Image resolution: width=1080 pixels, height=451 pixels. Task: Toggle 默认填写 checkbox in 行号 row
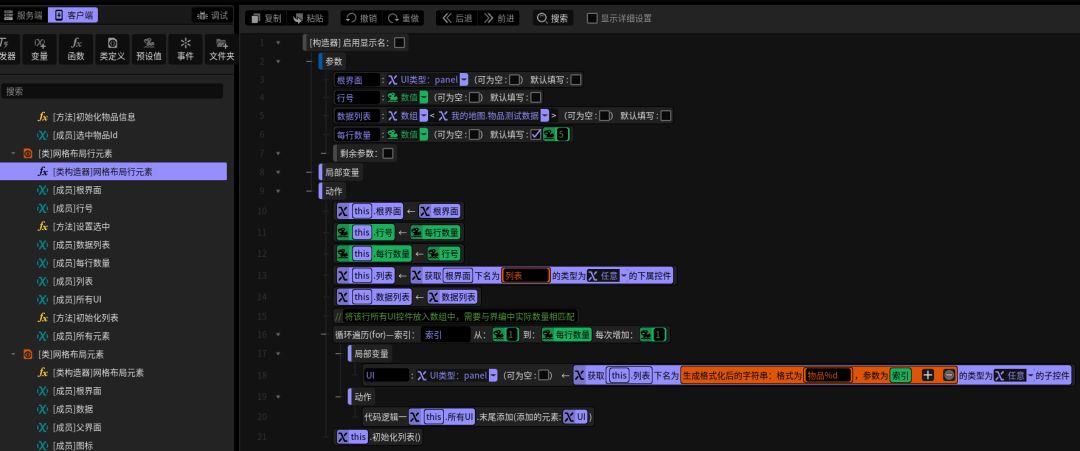536,98
